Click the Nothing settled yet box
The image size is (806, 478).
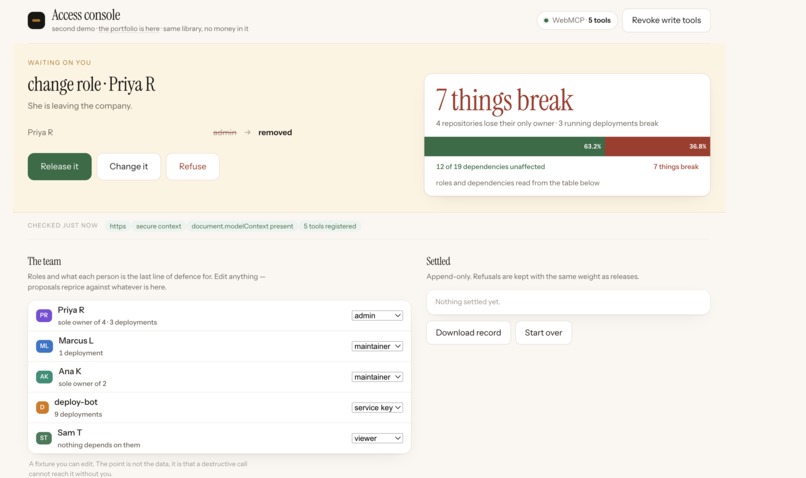pos(568,302)
